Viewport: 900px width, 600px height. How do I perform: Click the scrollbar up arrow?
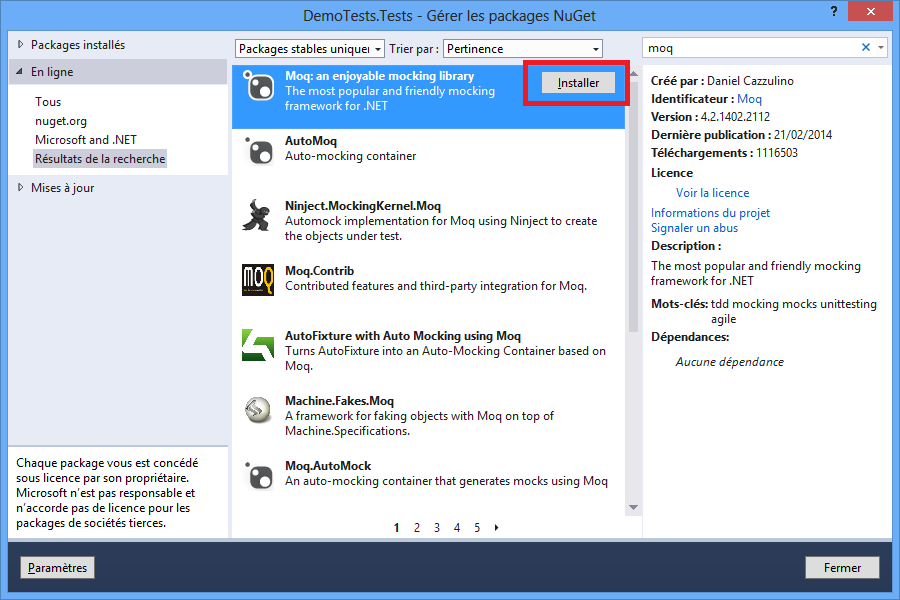point(633,73)
